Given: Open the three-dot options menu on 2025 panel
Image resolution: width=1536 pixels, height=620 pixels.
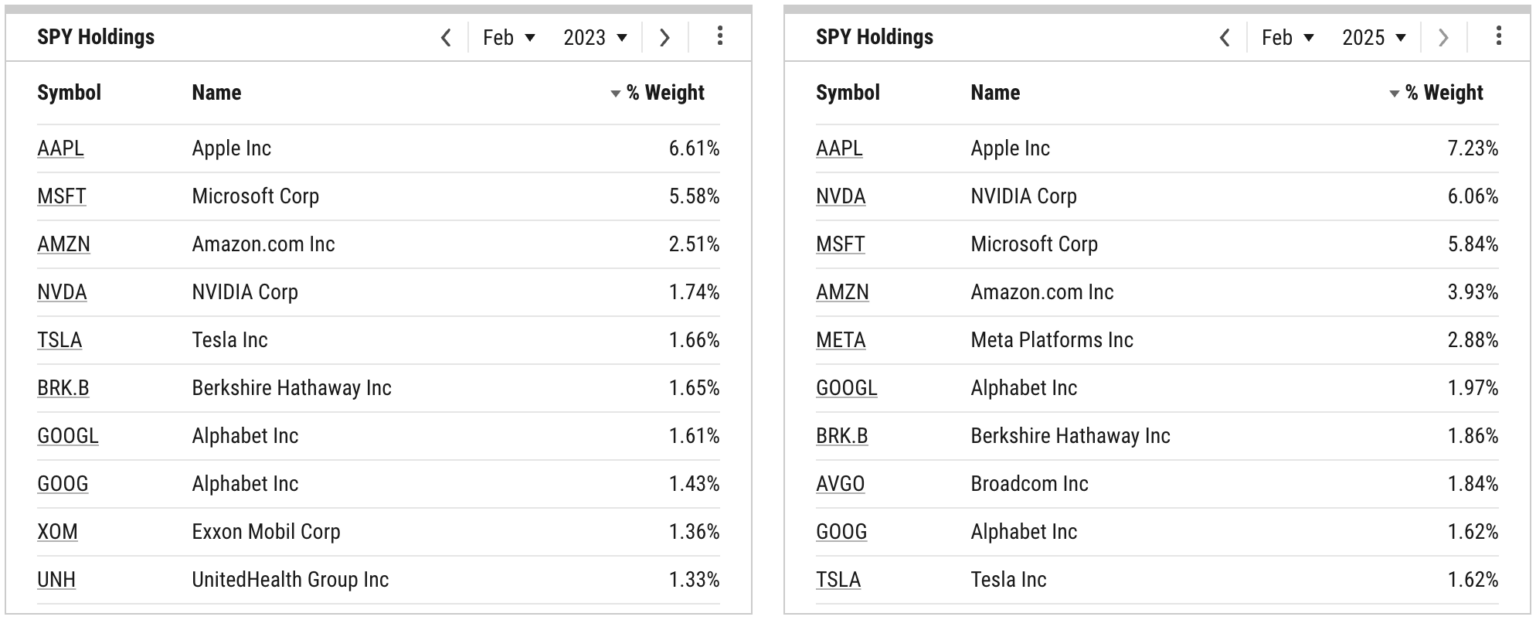Looking at the screenshot, I should [x=1498, y=37].
